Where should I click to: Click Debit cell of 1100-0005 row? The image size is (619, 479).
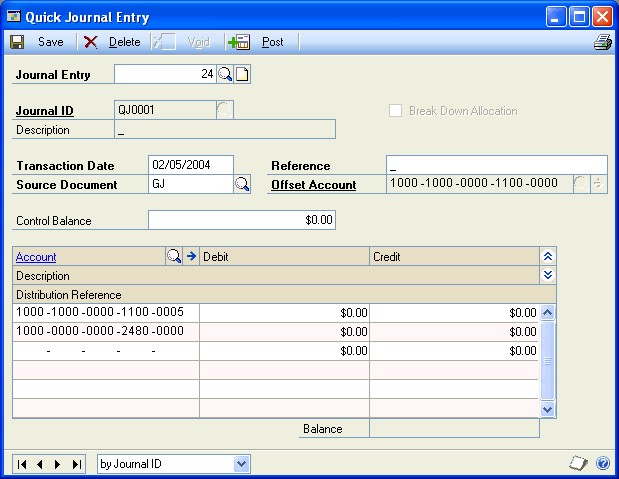point(285,313)
